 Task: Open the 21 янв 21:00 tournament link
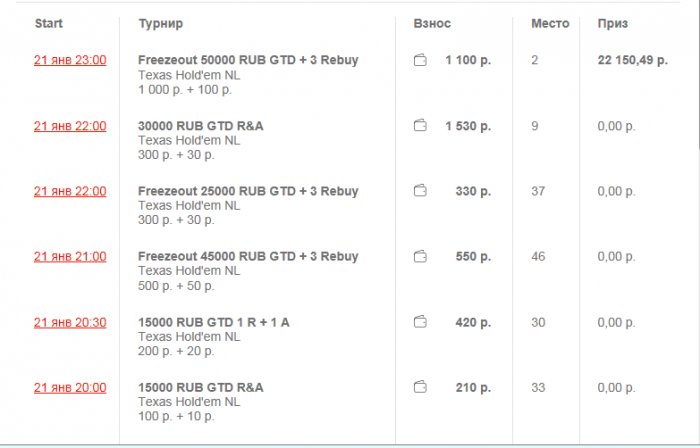click(70, 257)
